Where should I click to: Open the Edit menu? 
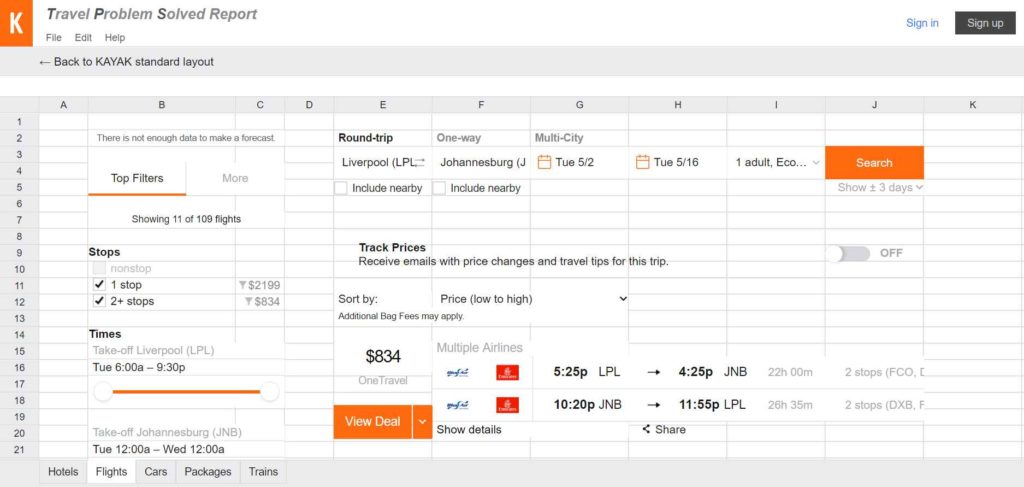click(83, 38)
